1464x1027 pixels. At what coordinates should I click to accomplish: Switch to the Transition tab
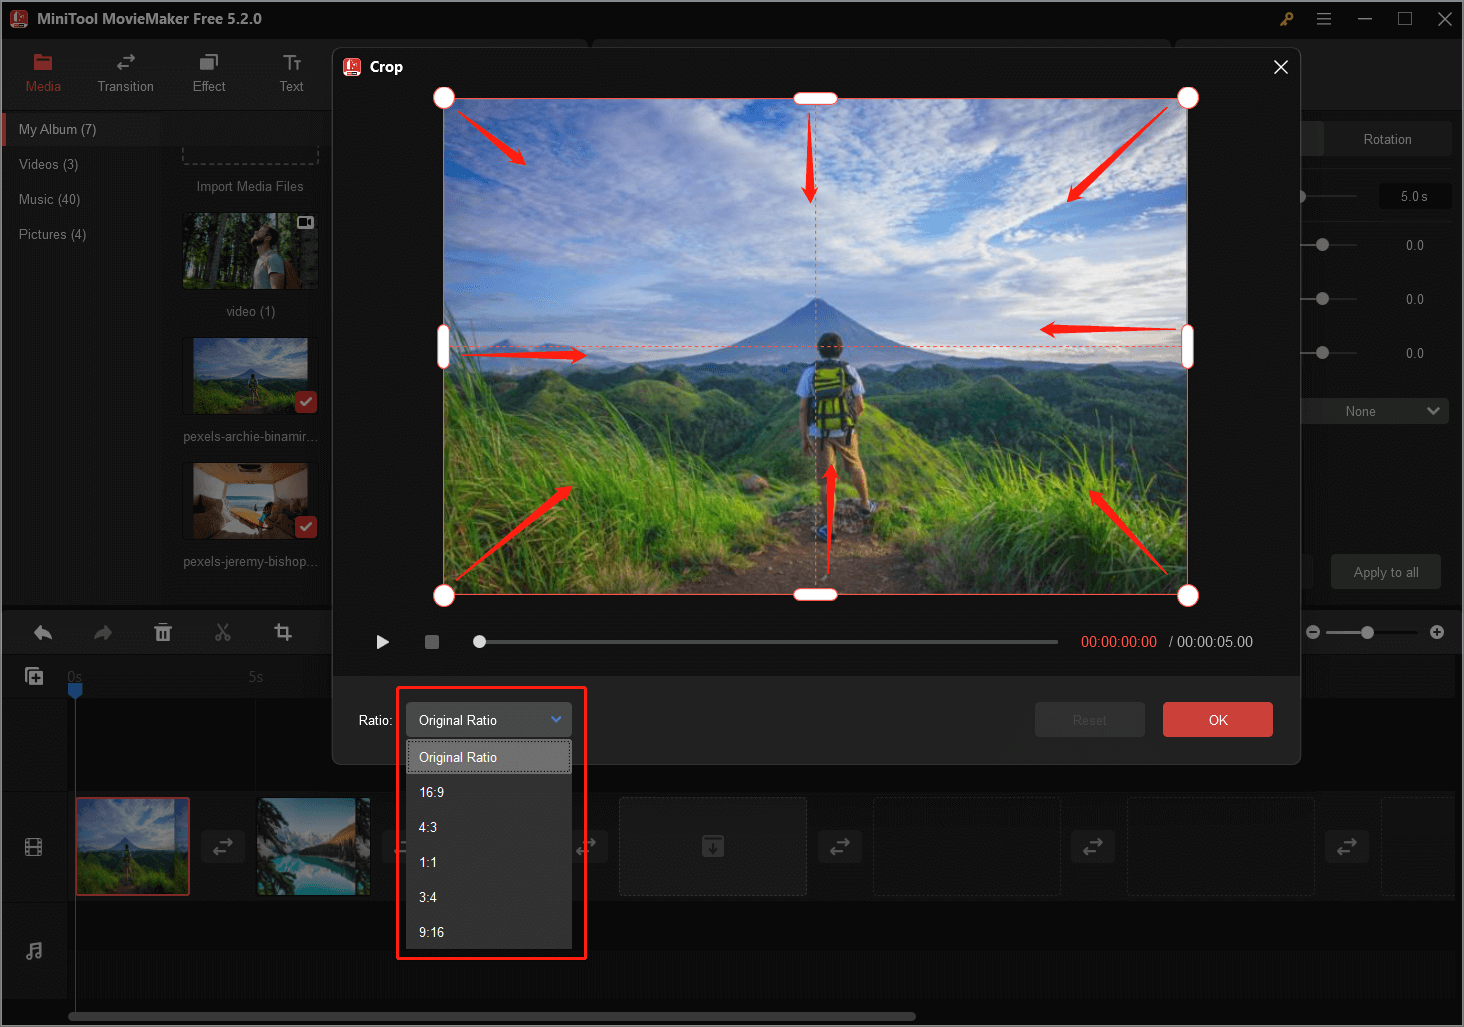pos(125,73)
